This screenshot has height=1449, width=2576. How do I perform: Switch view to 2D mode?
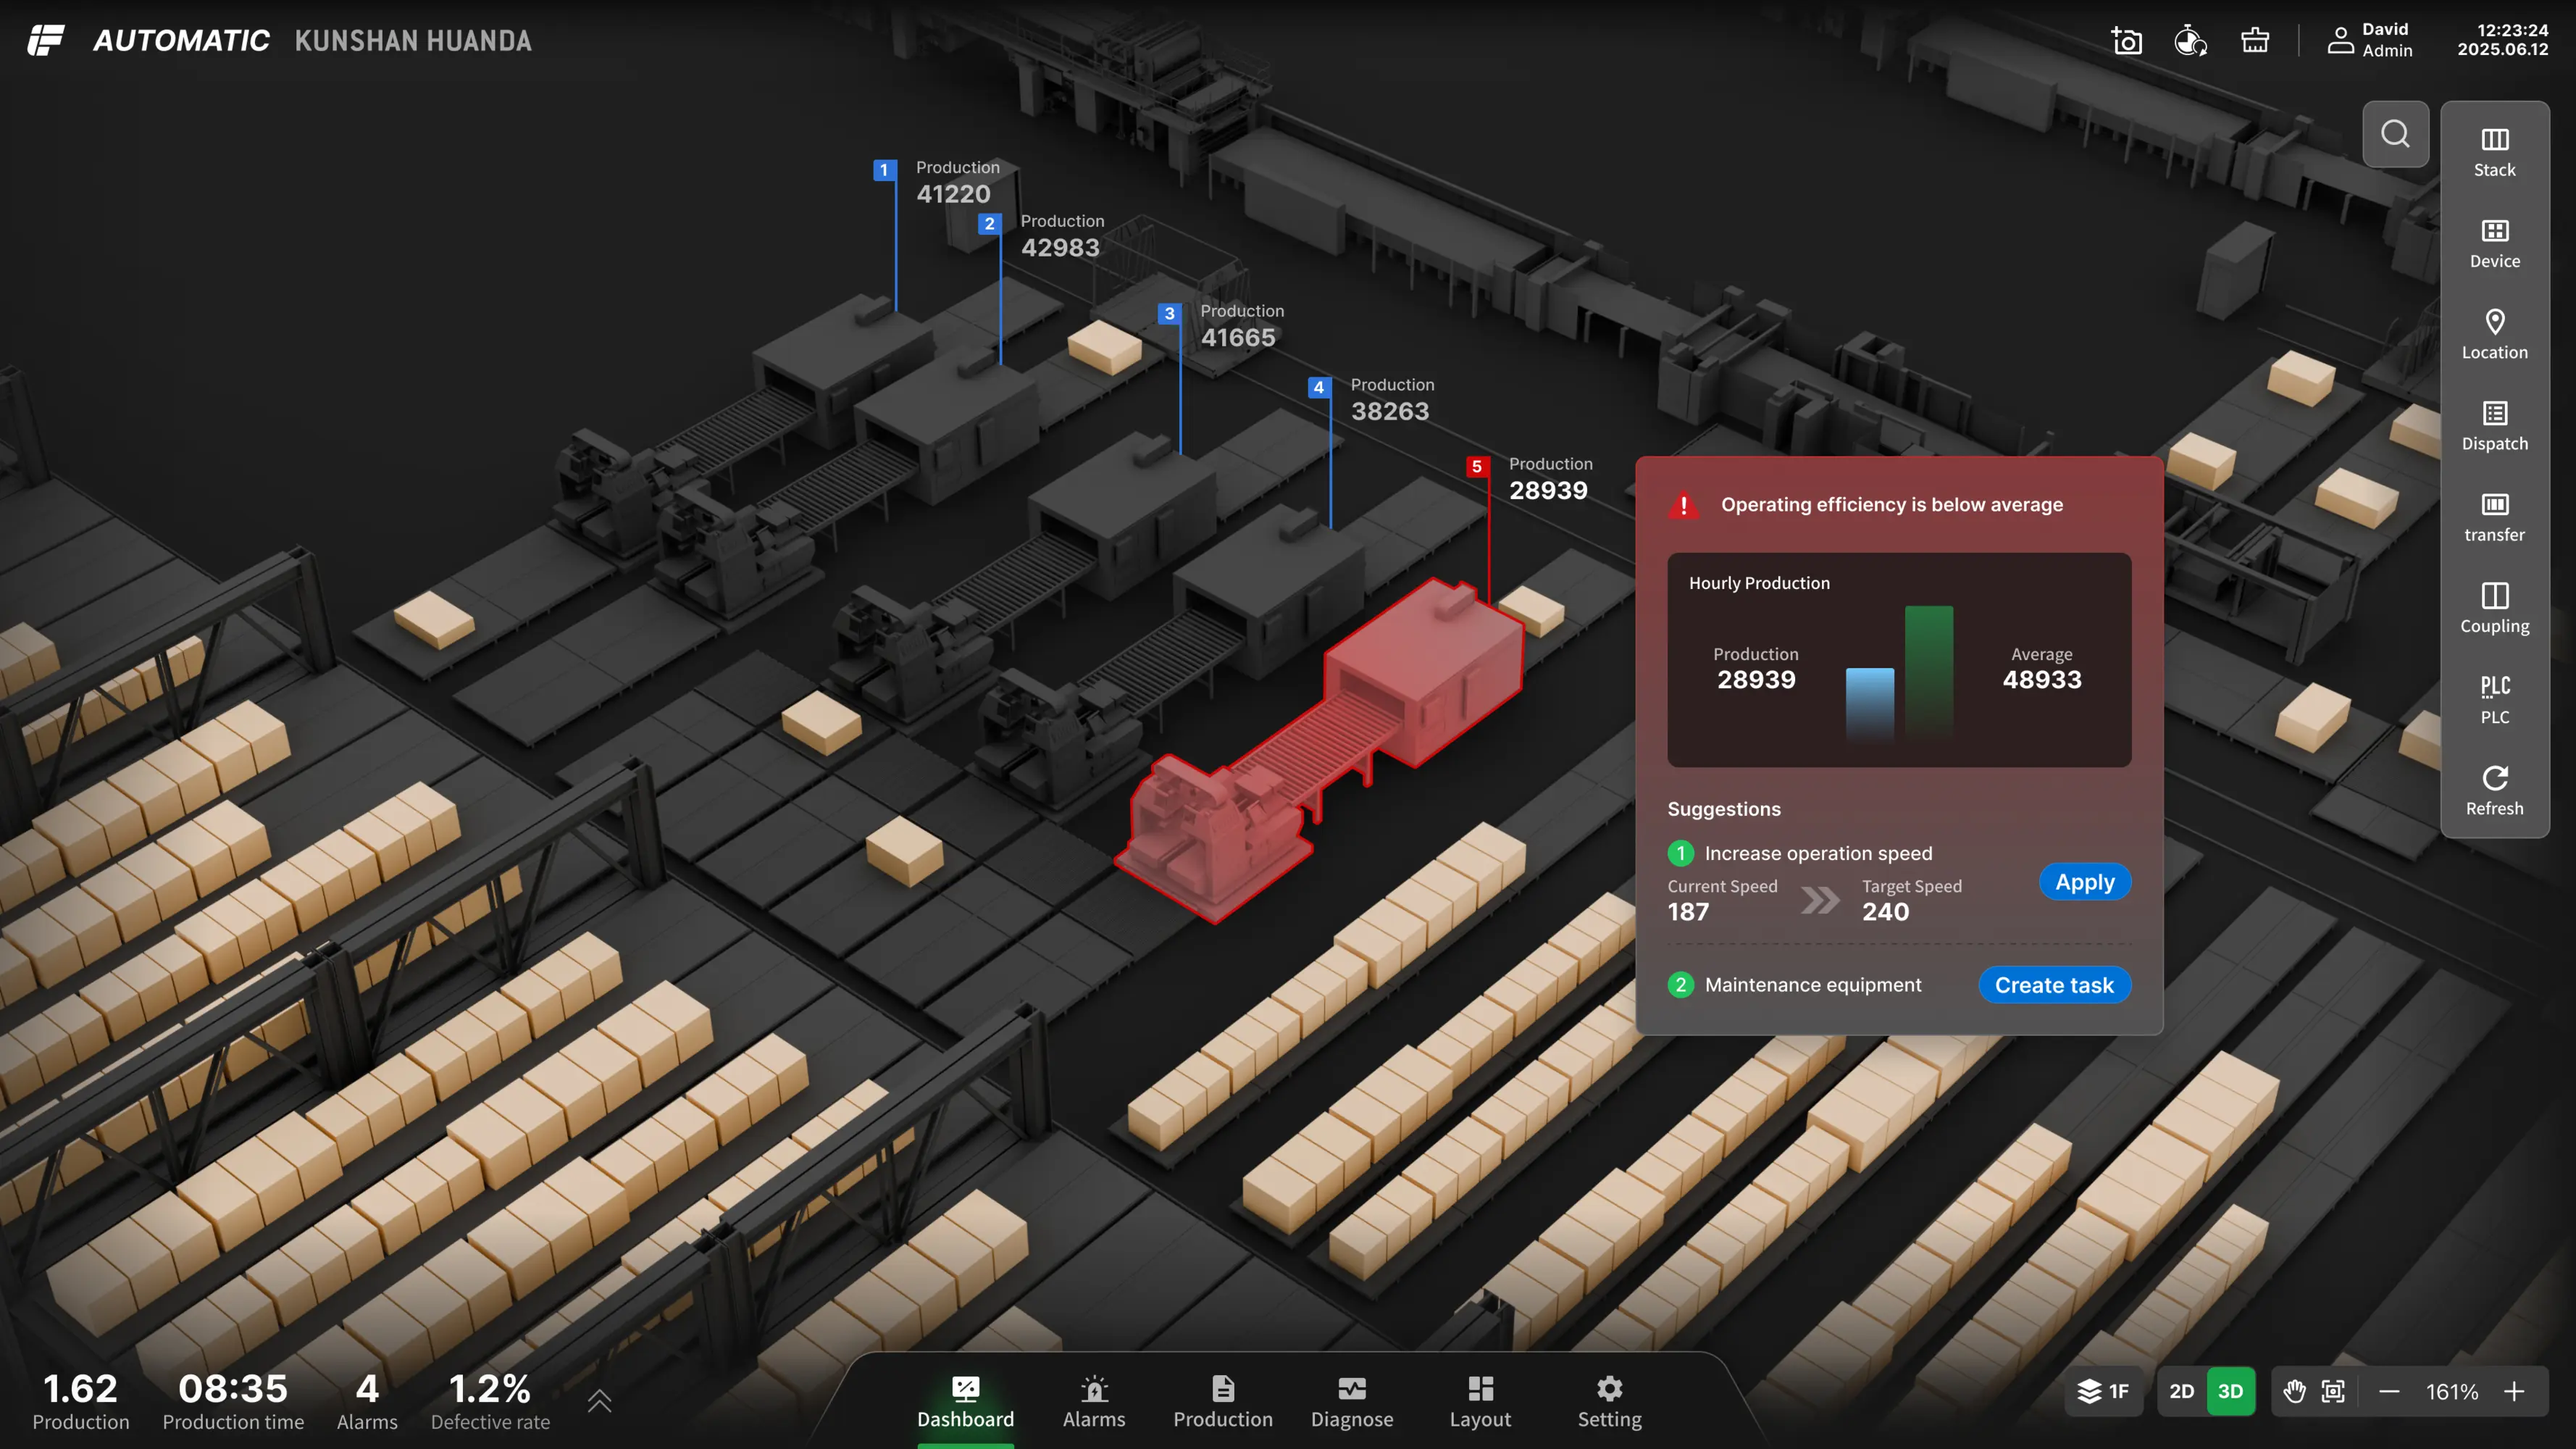2181,1391
